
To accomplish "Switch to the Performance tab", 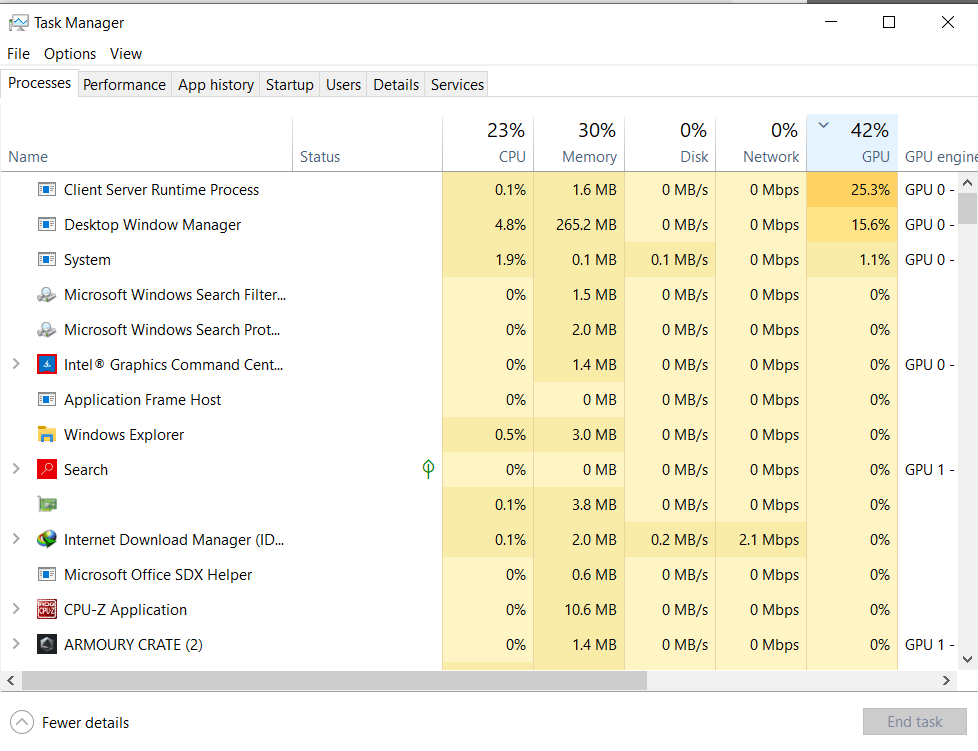I will tap(124, 85).
